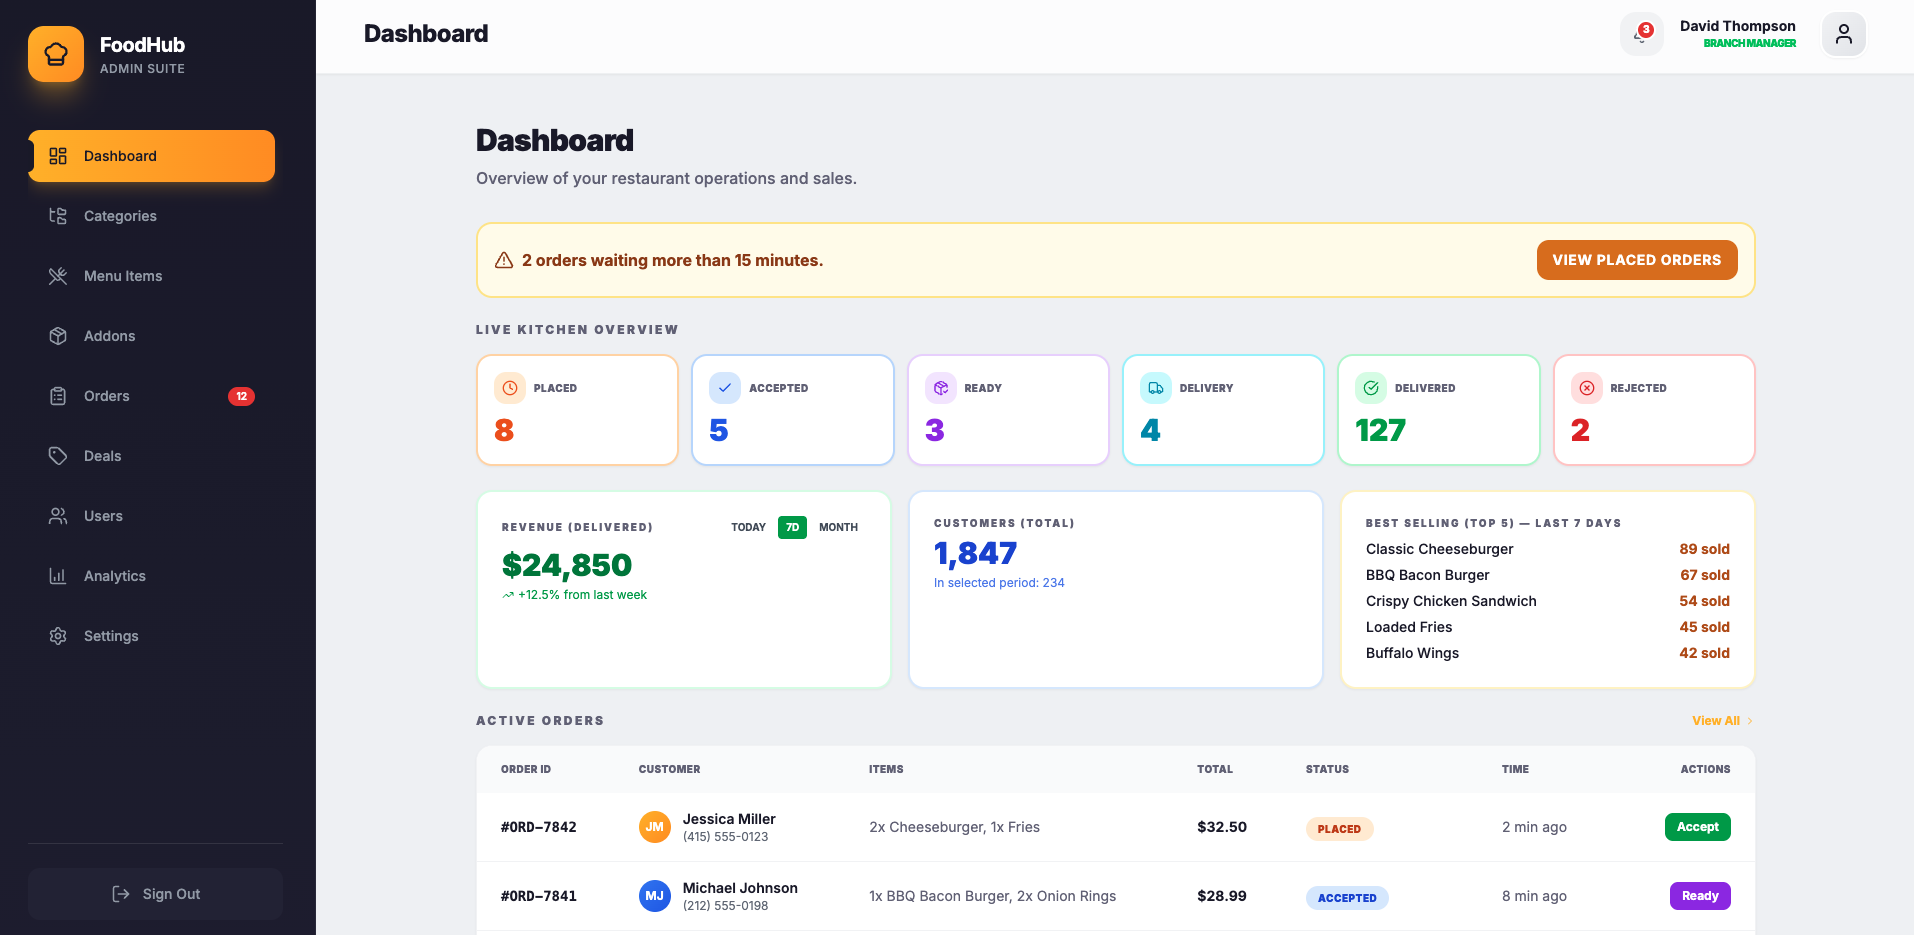
Task: Click the Orders clipboard icon
Action: point(58,396)
